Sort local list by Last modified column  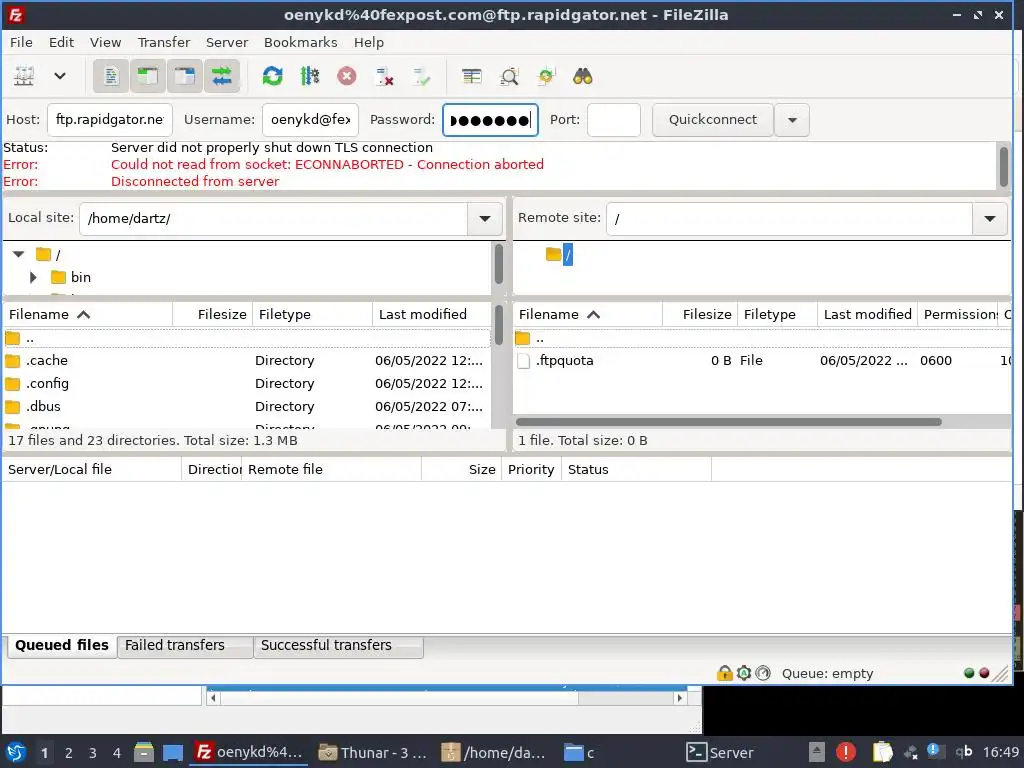tap(431, 314)
